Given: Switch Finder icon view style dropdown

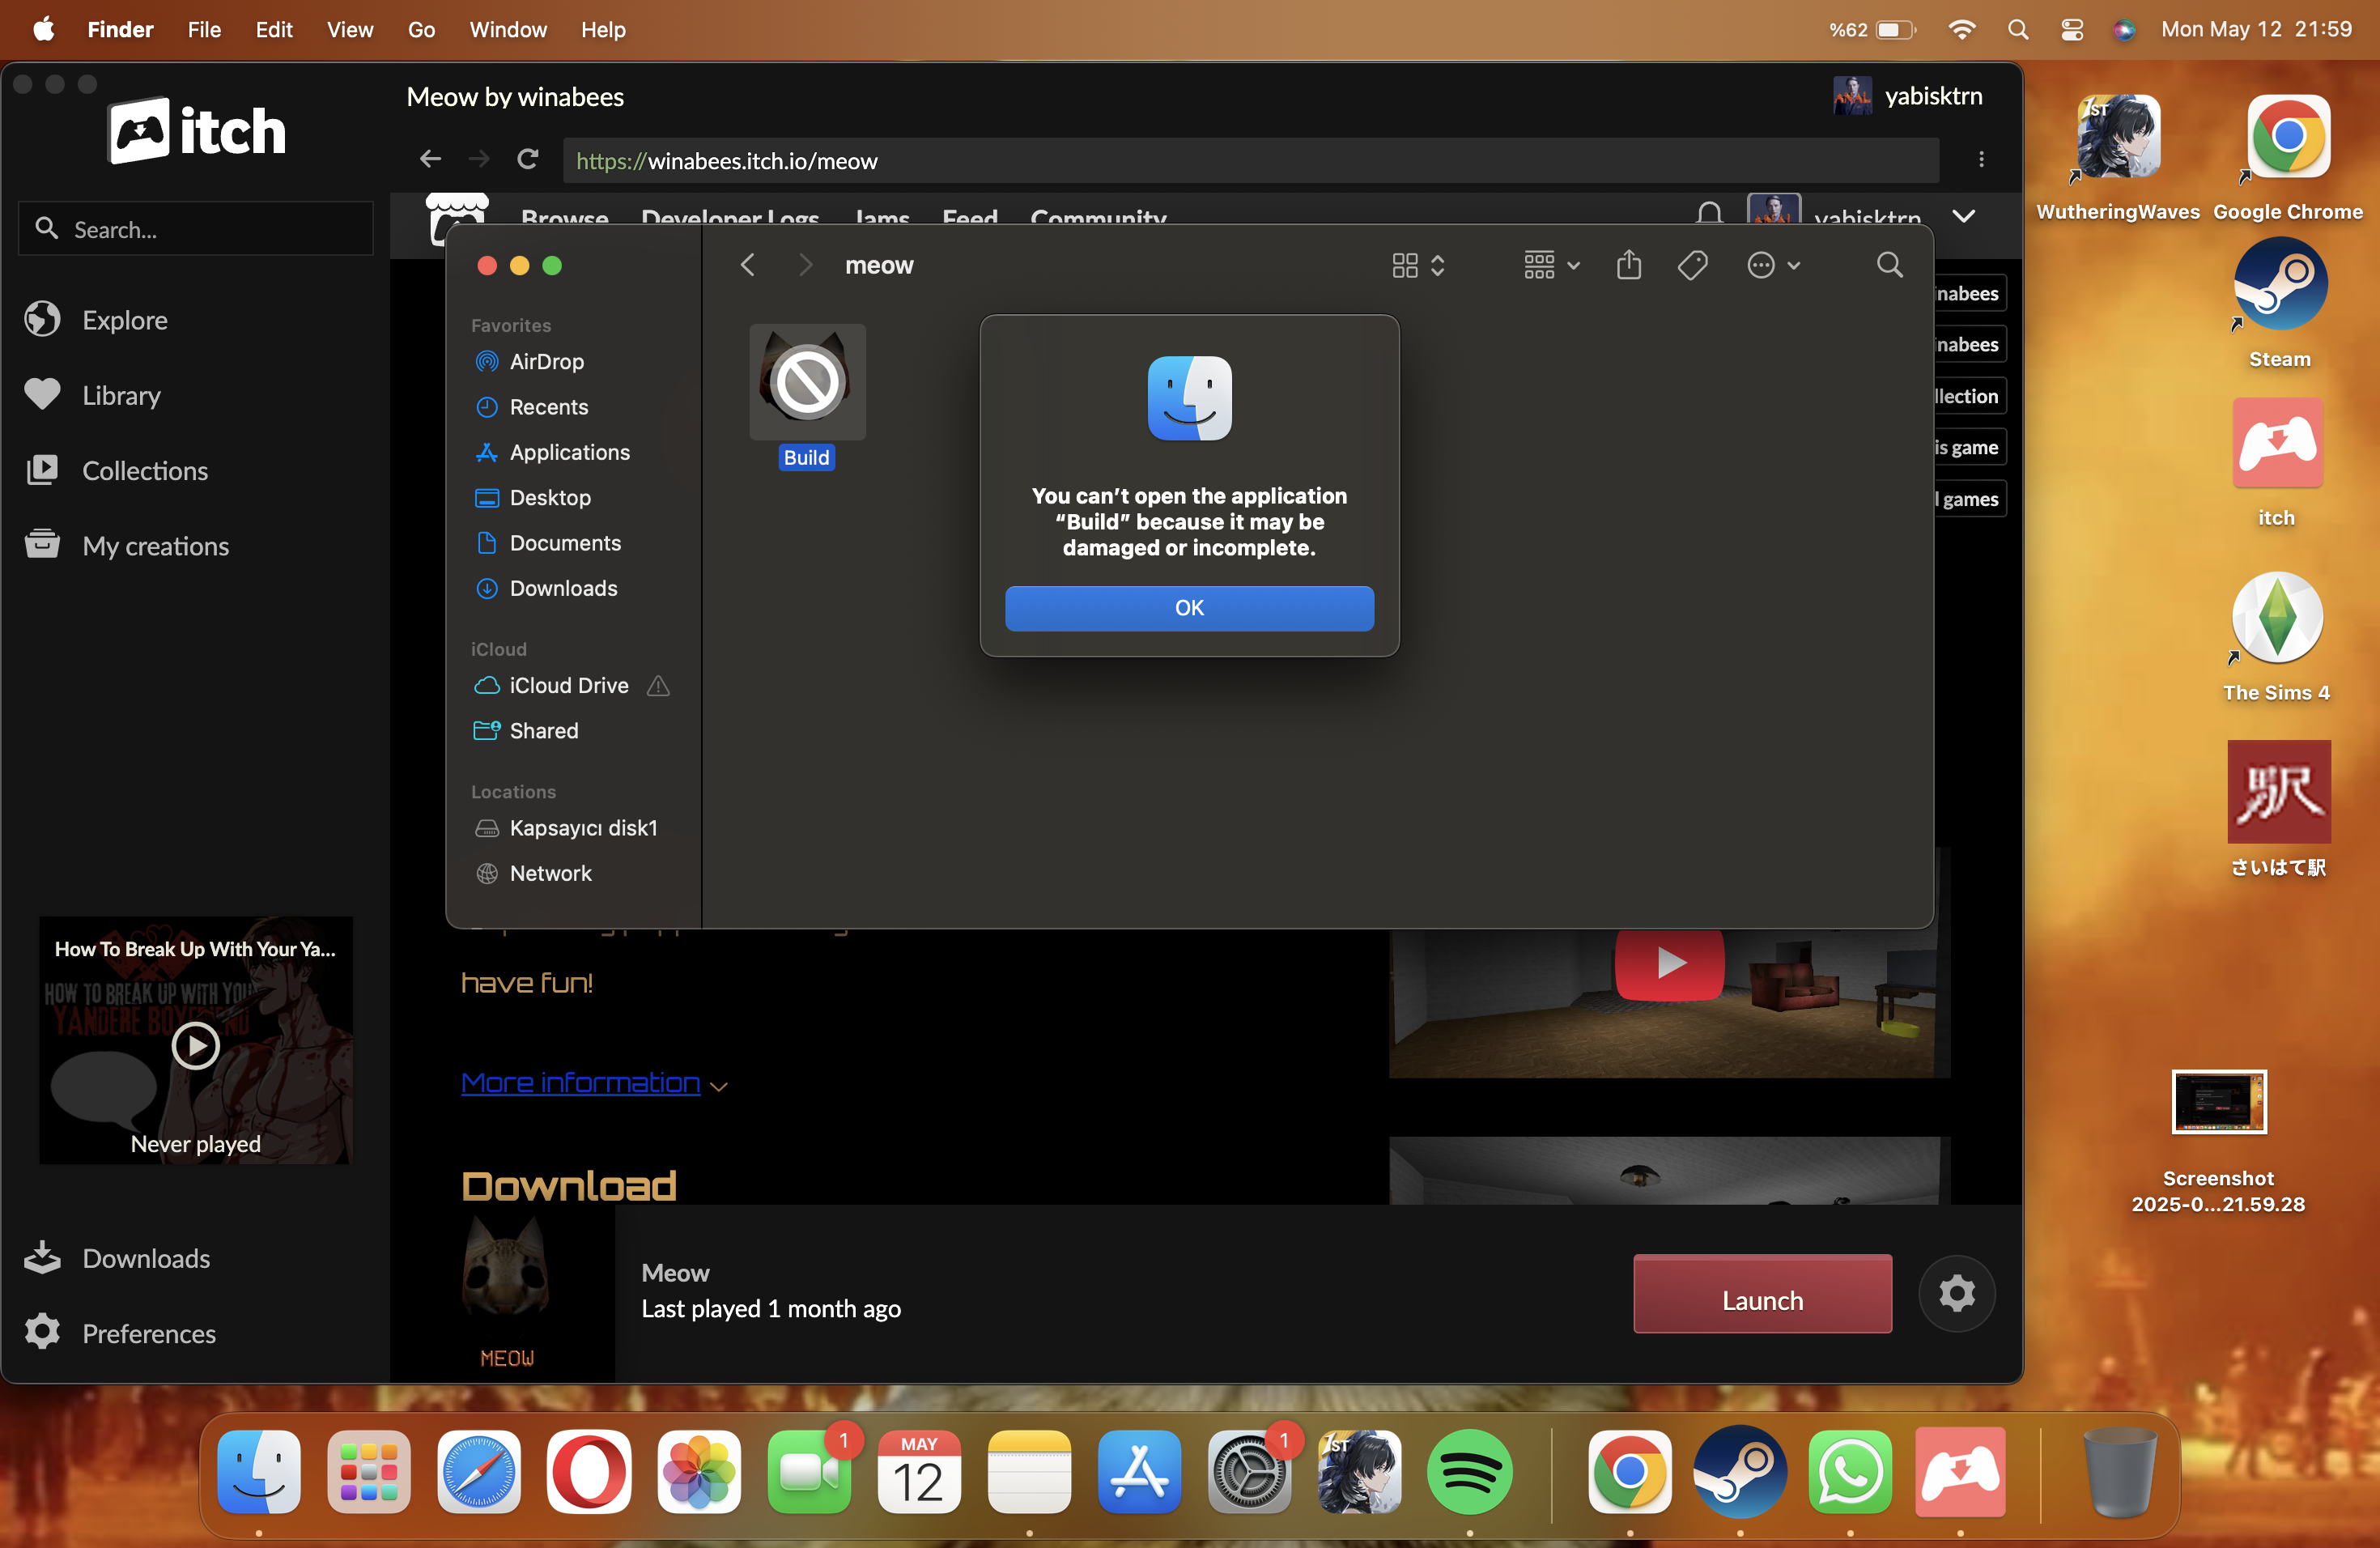Looking at the screenshot, I should (x=1418, y=265).
